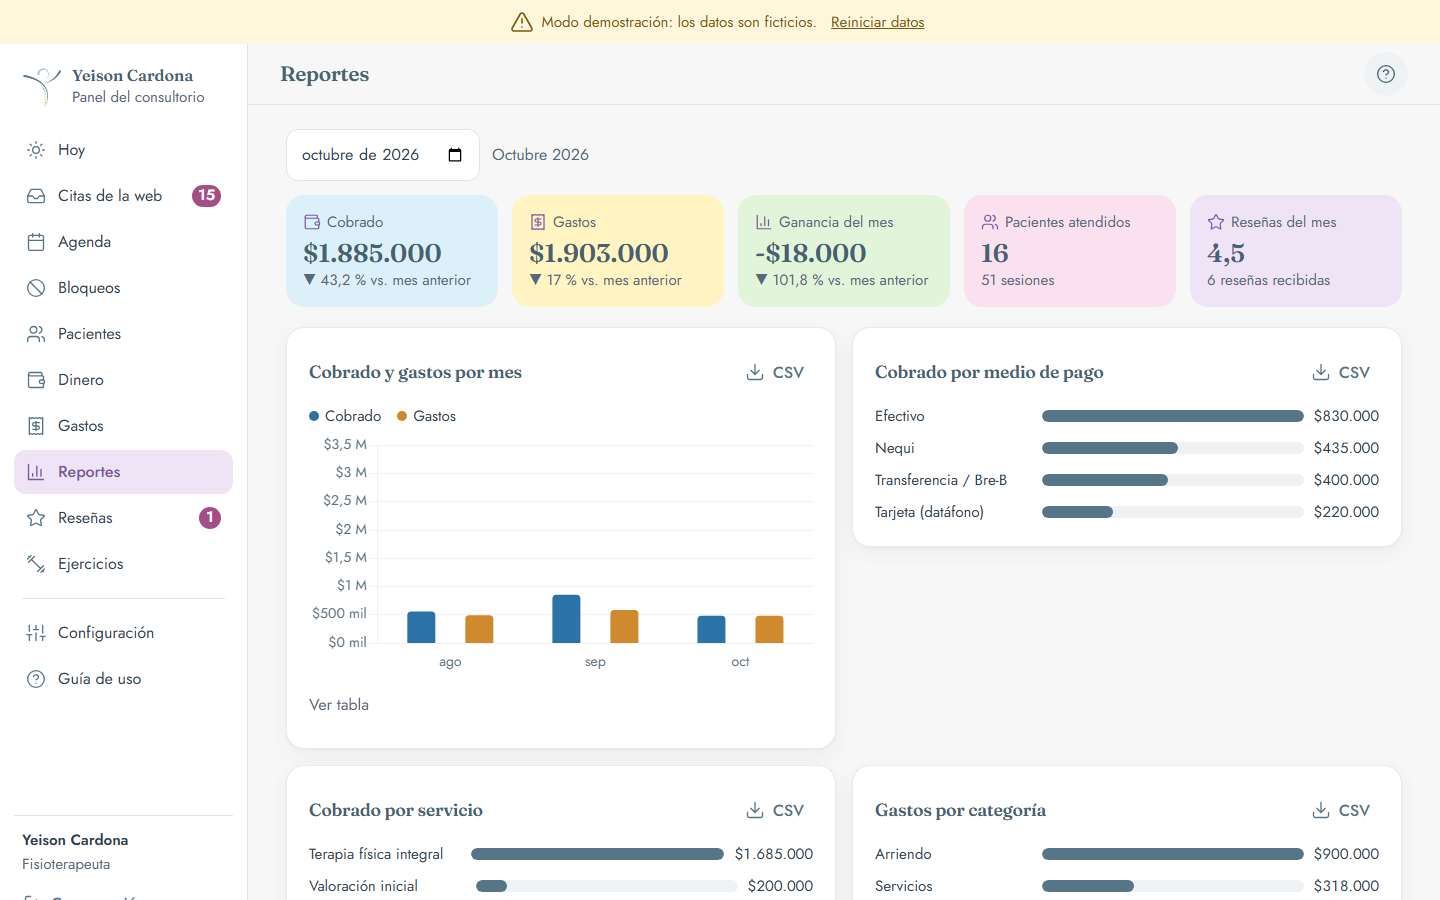
Task: Download CSV for Cobrado por medio de pago
Action: (1341, 372)
